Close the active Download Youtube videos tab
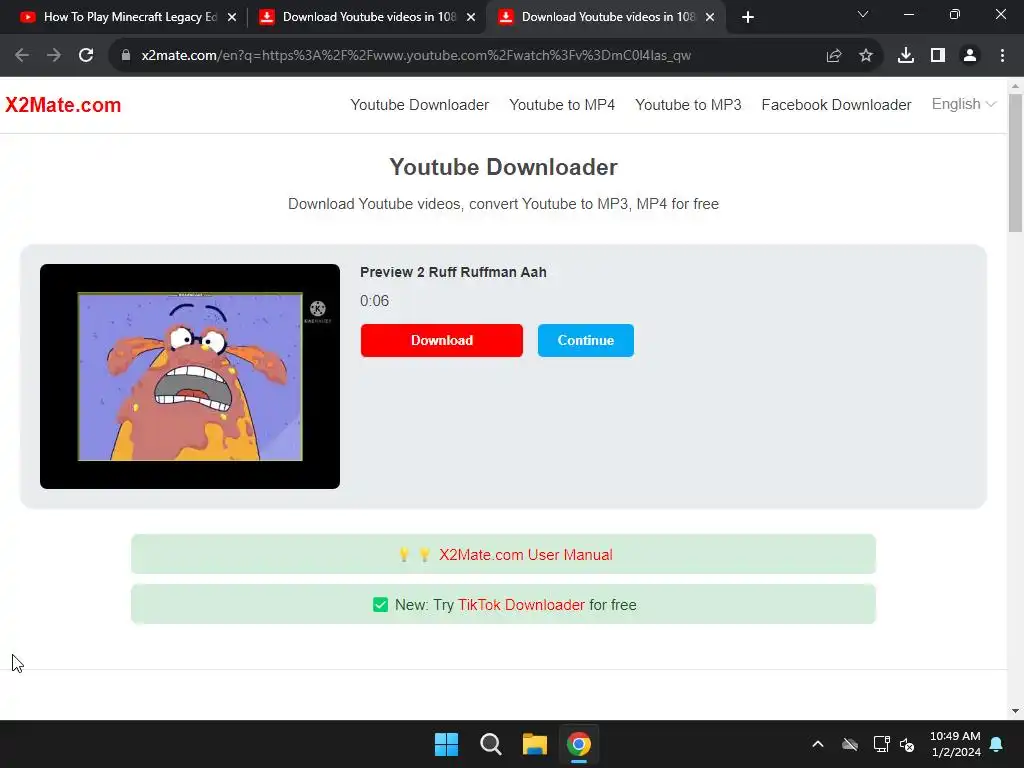 (x=710, y=18)
